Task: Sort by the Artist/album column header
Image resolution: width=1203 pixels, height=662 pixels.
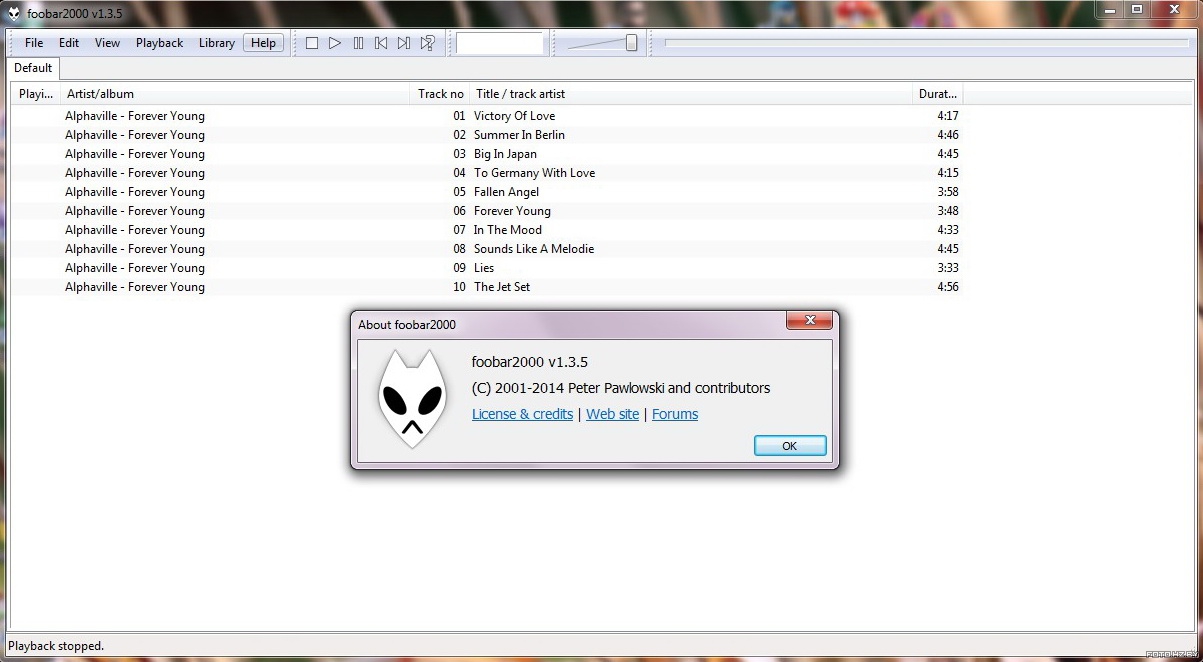Action: [x=236, y=94]
